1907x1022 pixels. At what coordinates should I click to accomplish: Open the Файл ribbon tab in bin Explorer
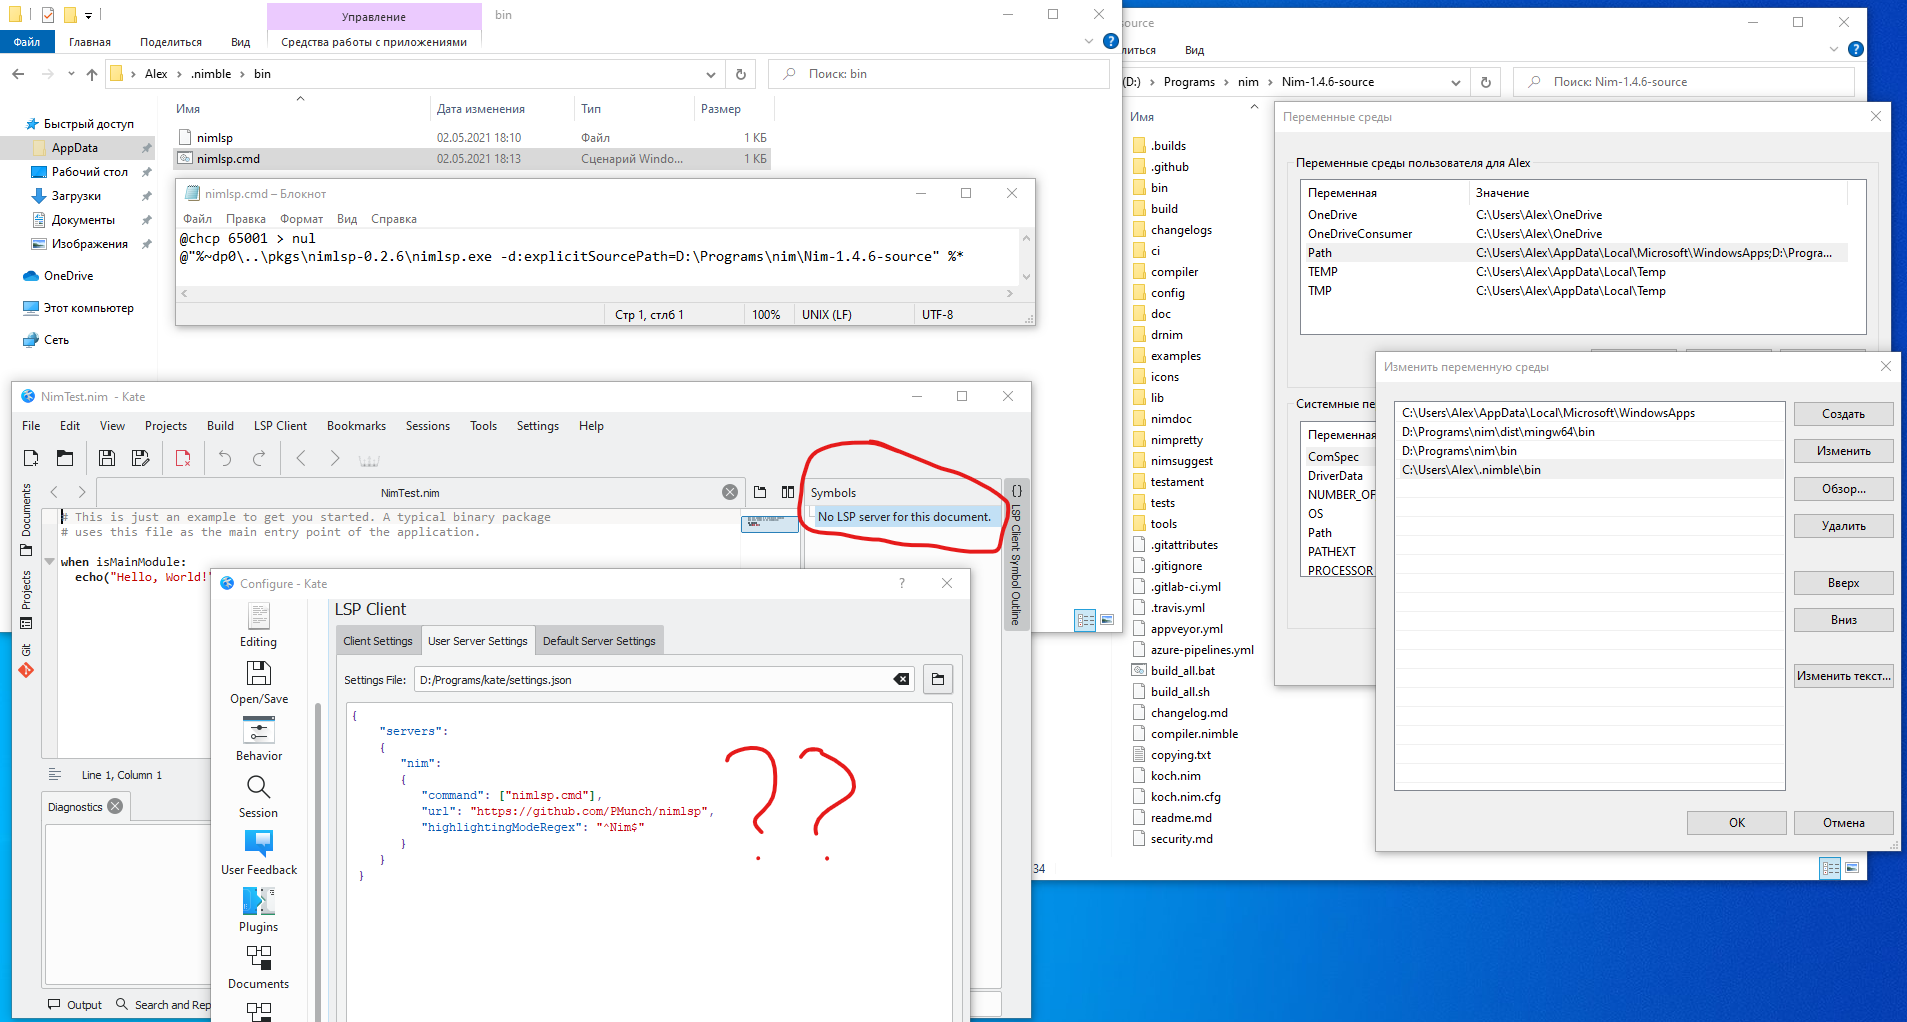point(27,42)
